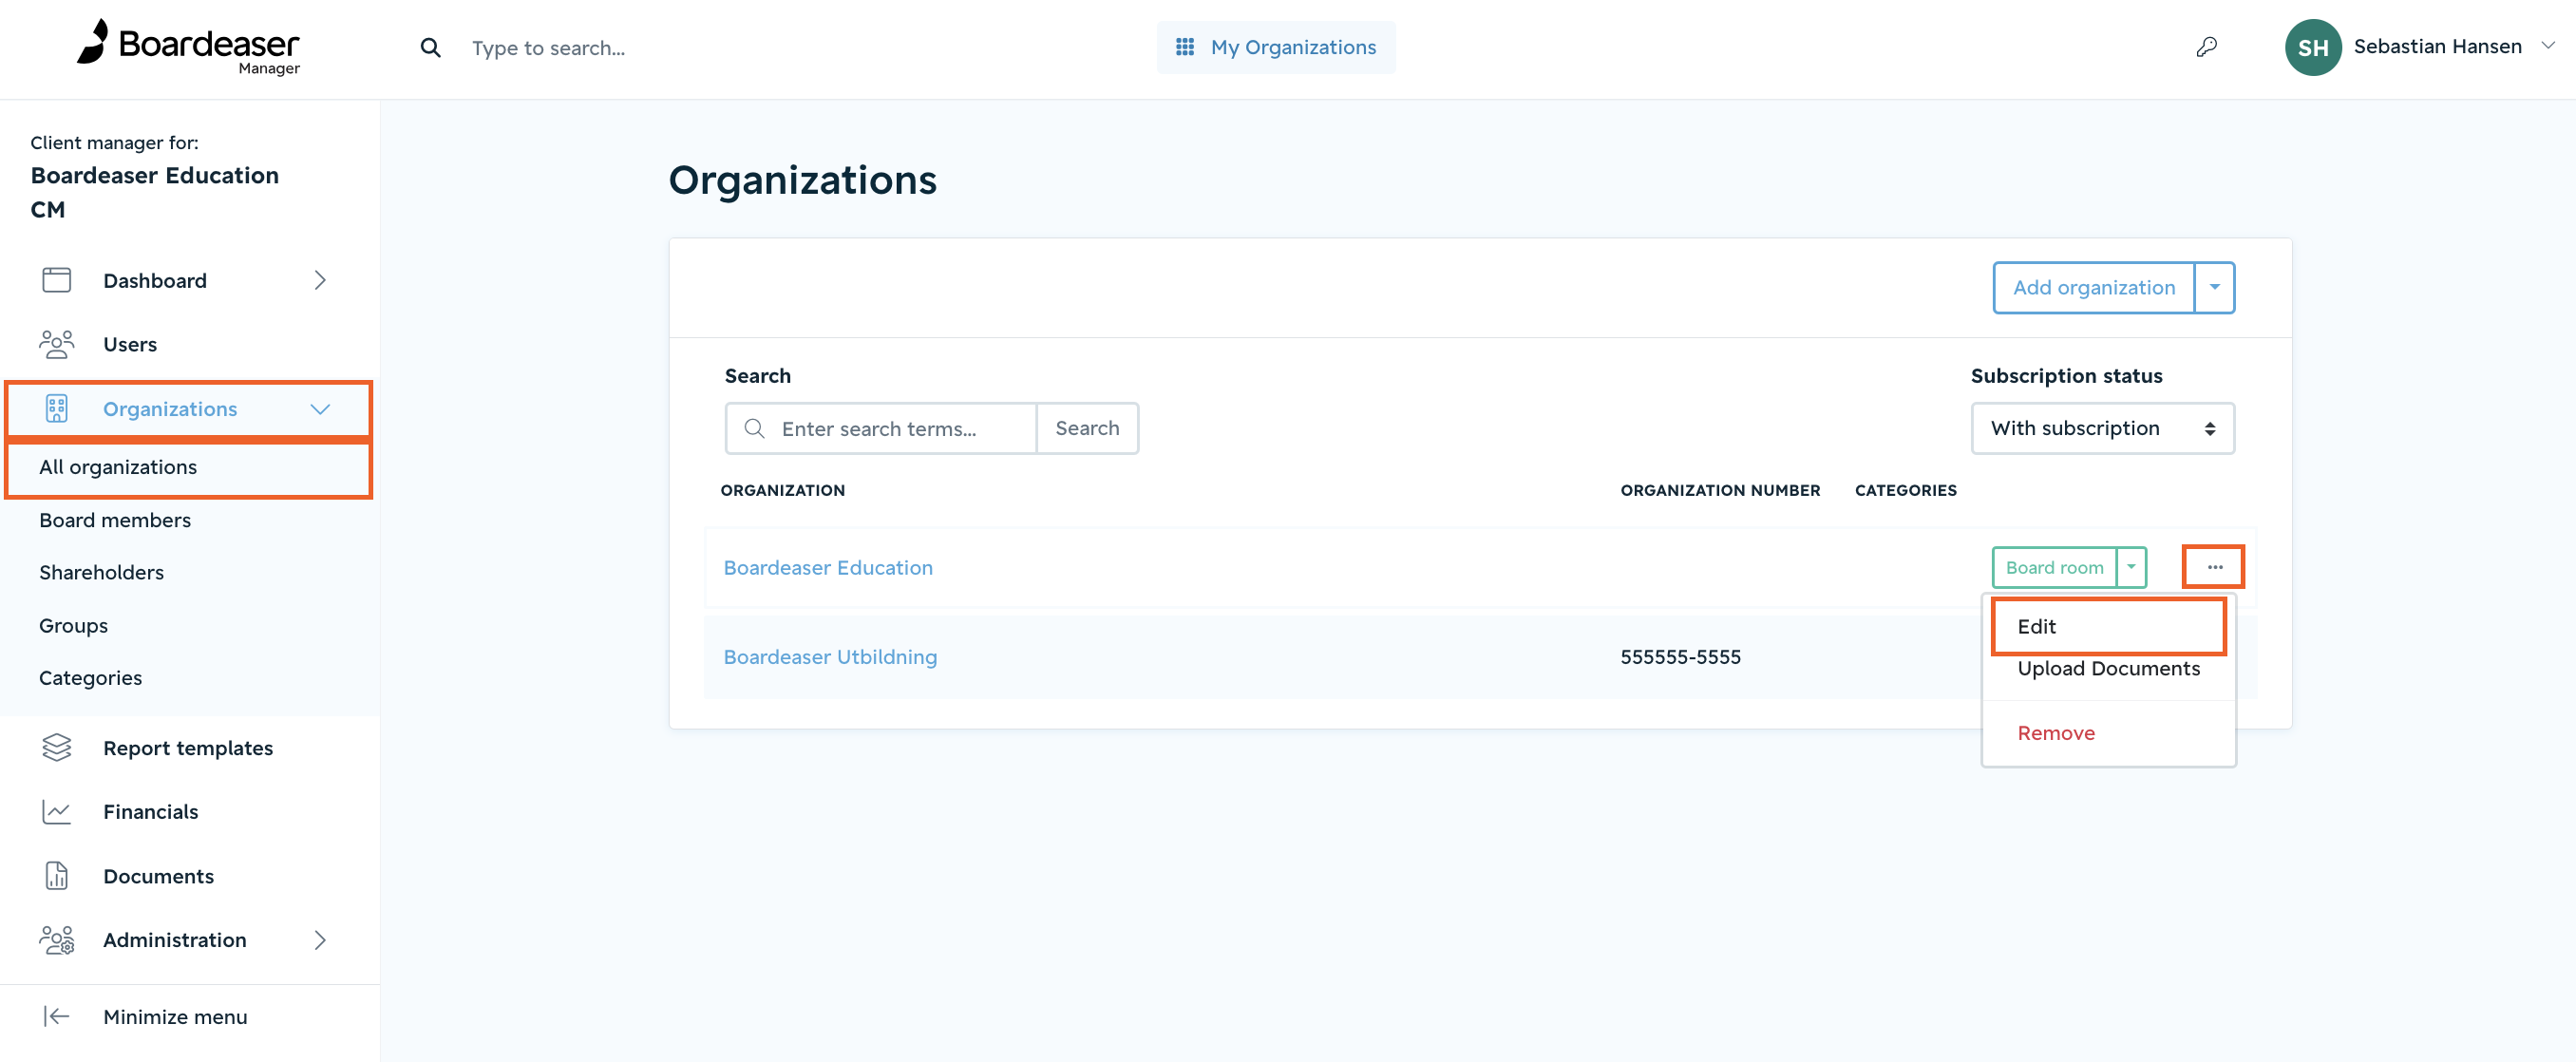
Task: Open Categories in sidebar
Action: click(x=90, y=678)
